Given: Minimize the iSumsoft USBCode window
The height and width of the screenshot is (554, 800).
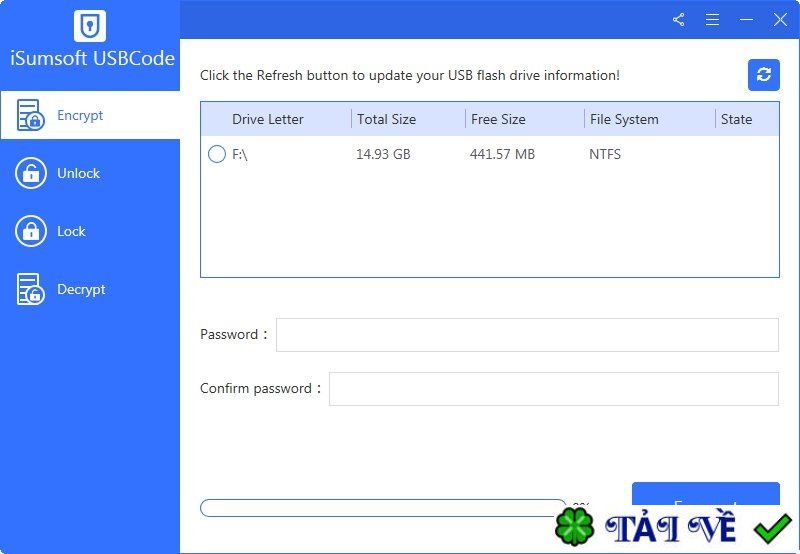Looking at the screenshot, I should click(x=746, y=20).
